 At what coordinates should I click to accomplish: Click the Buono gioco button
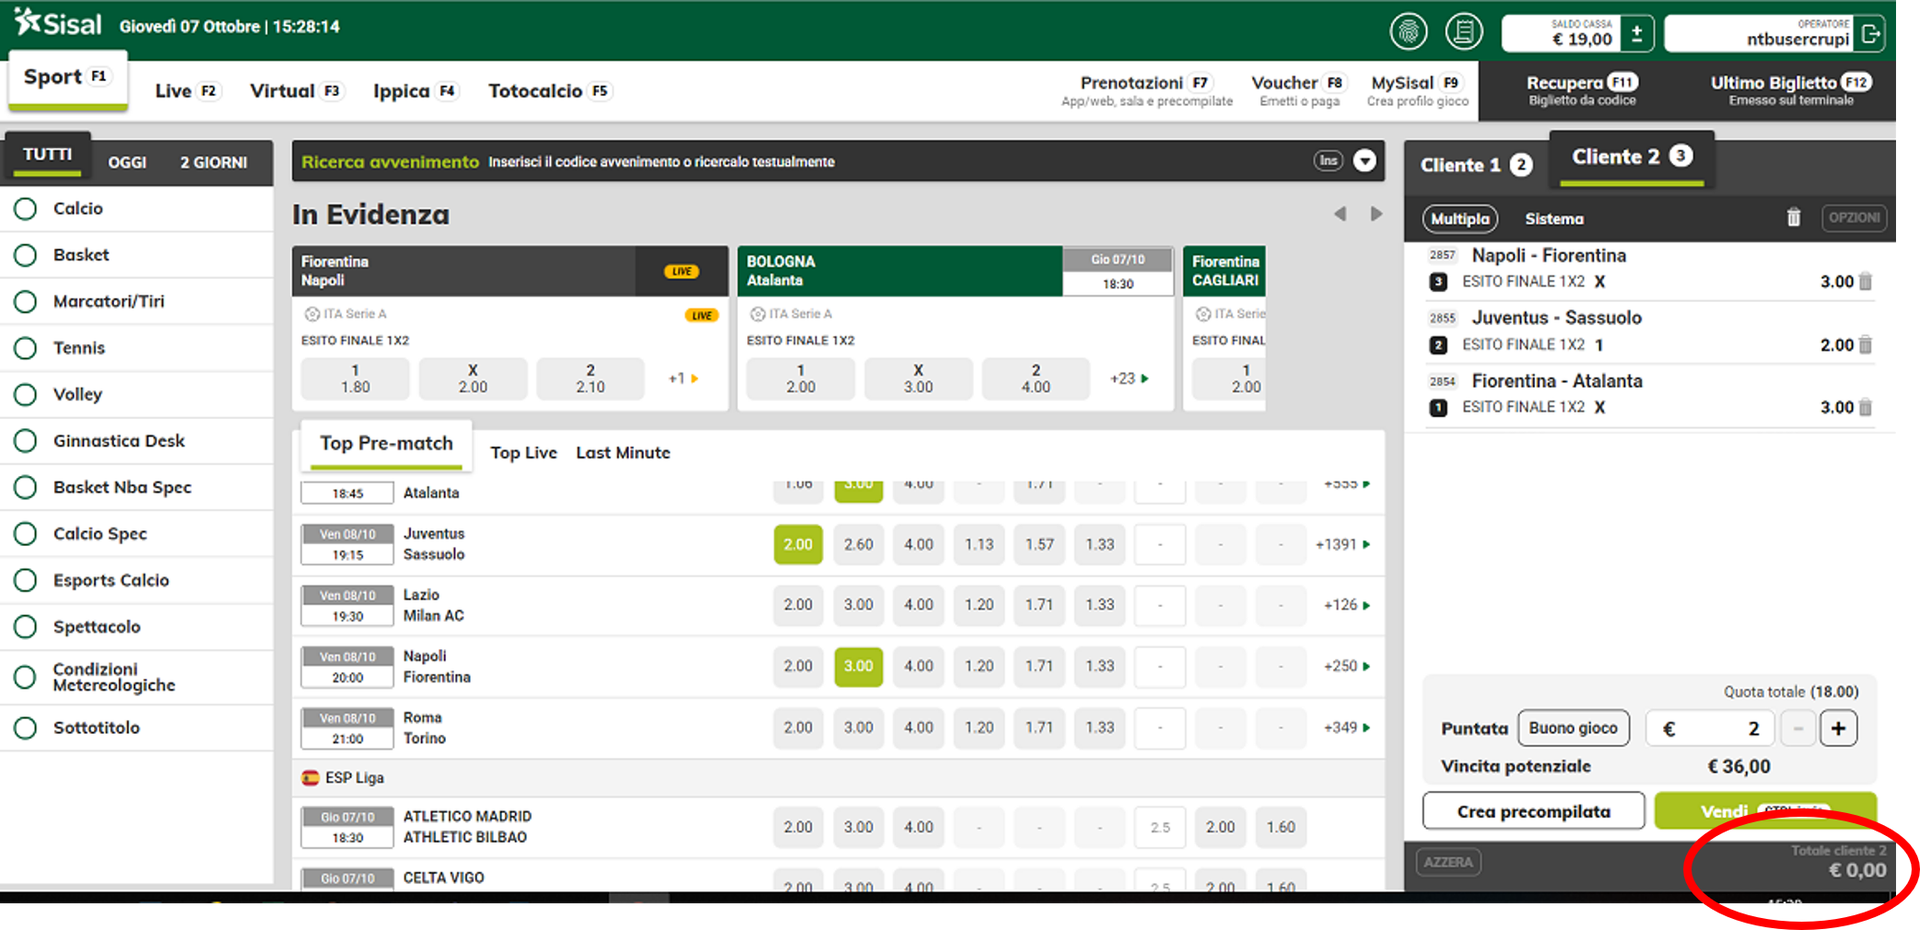click(x=1573, y=728)
